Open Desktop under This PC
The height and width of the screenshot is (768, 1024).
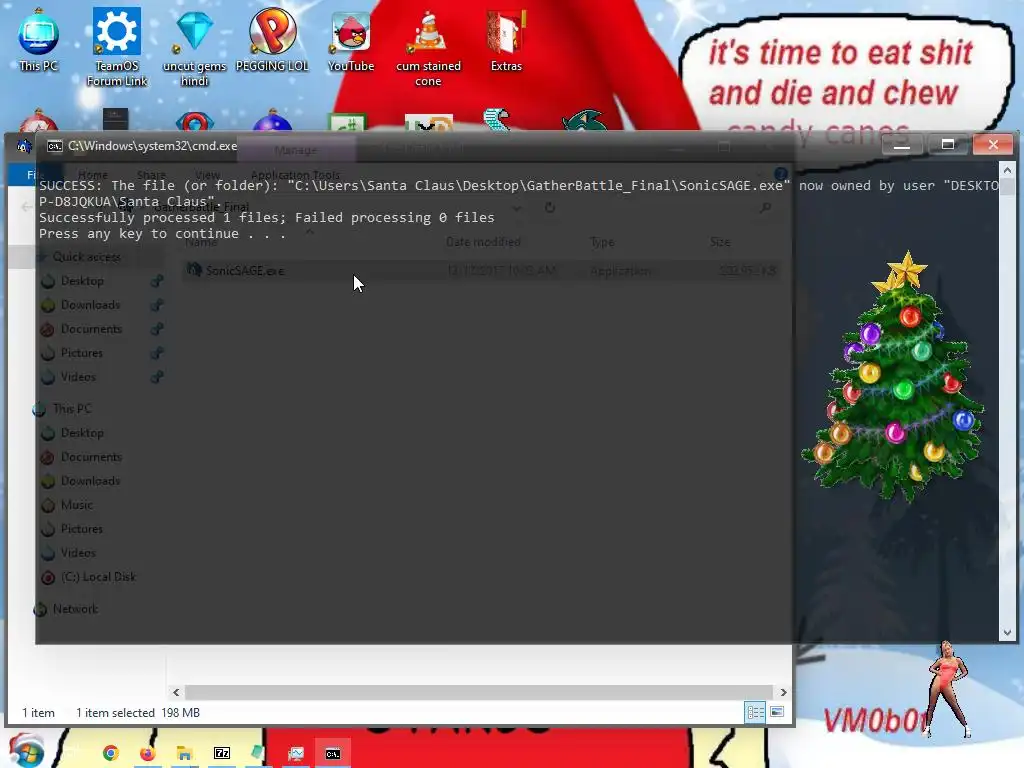tap(82, 433)
